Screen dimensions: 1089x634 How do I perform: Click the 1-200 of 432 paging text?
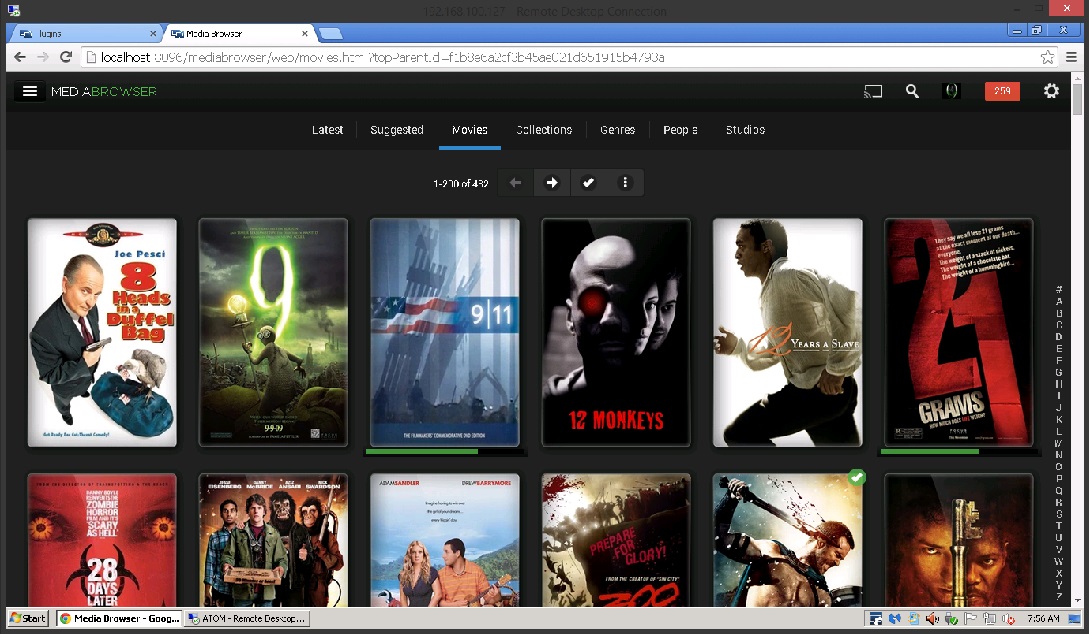[x=460, y=183]
